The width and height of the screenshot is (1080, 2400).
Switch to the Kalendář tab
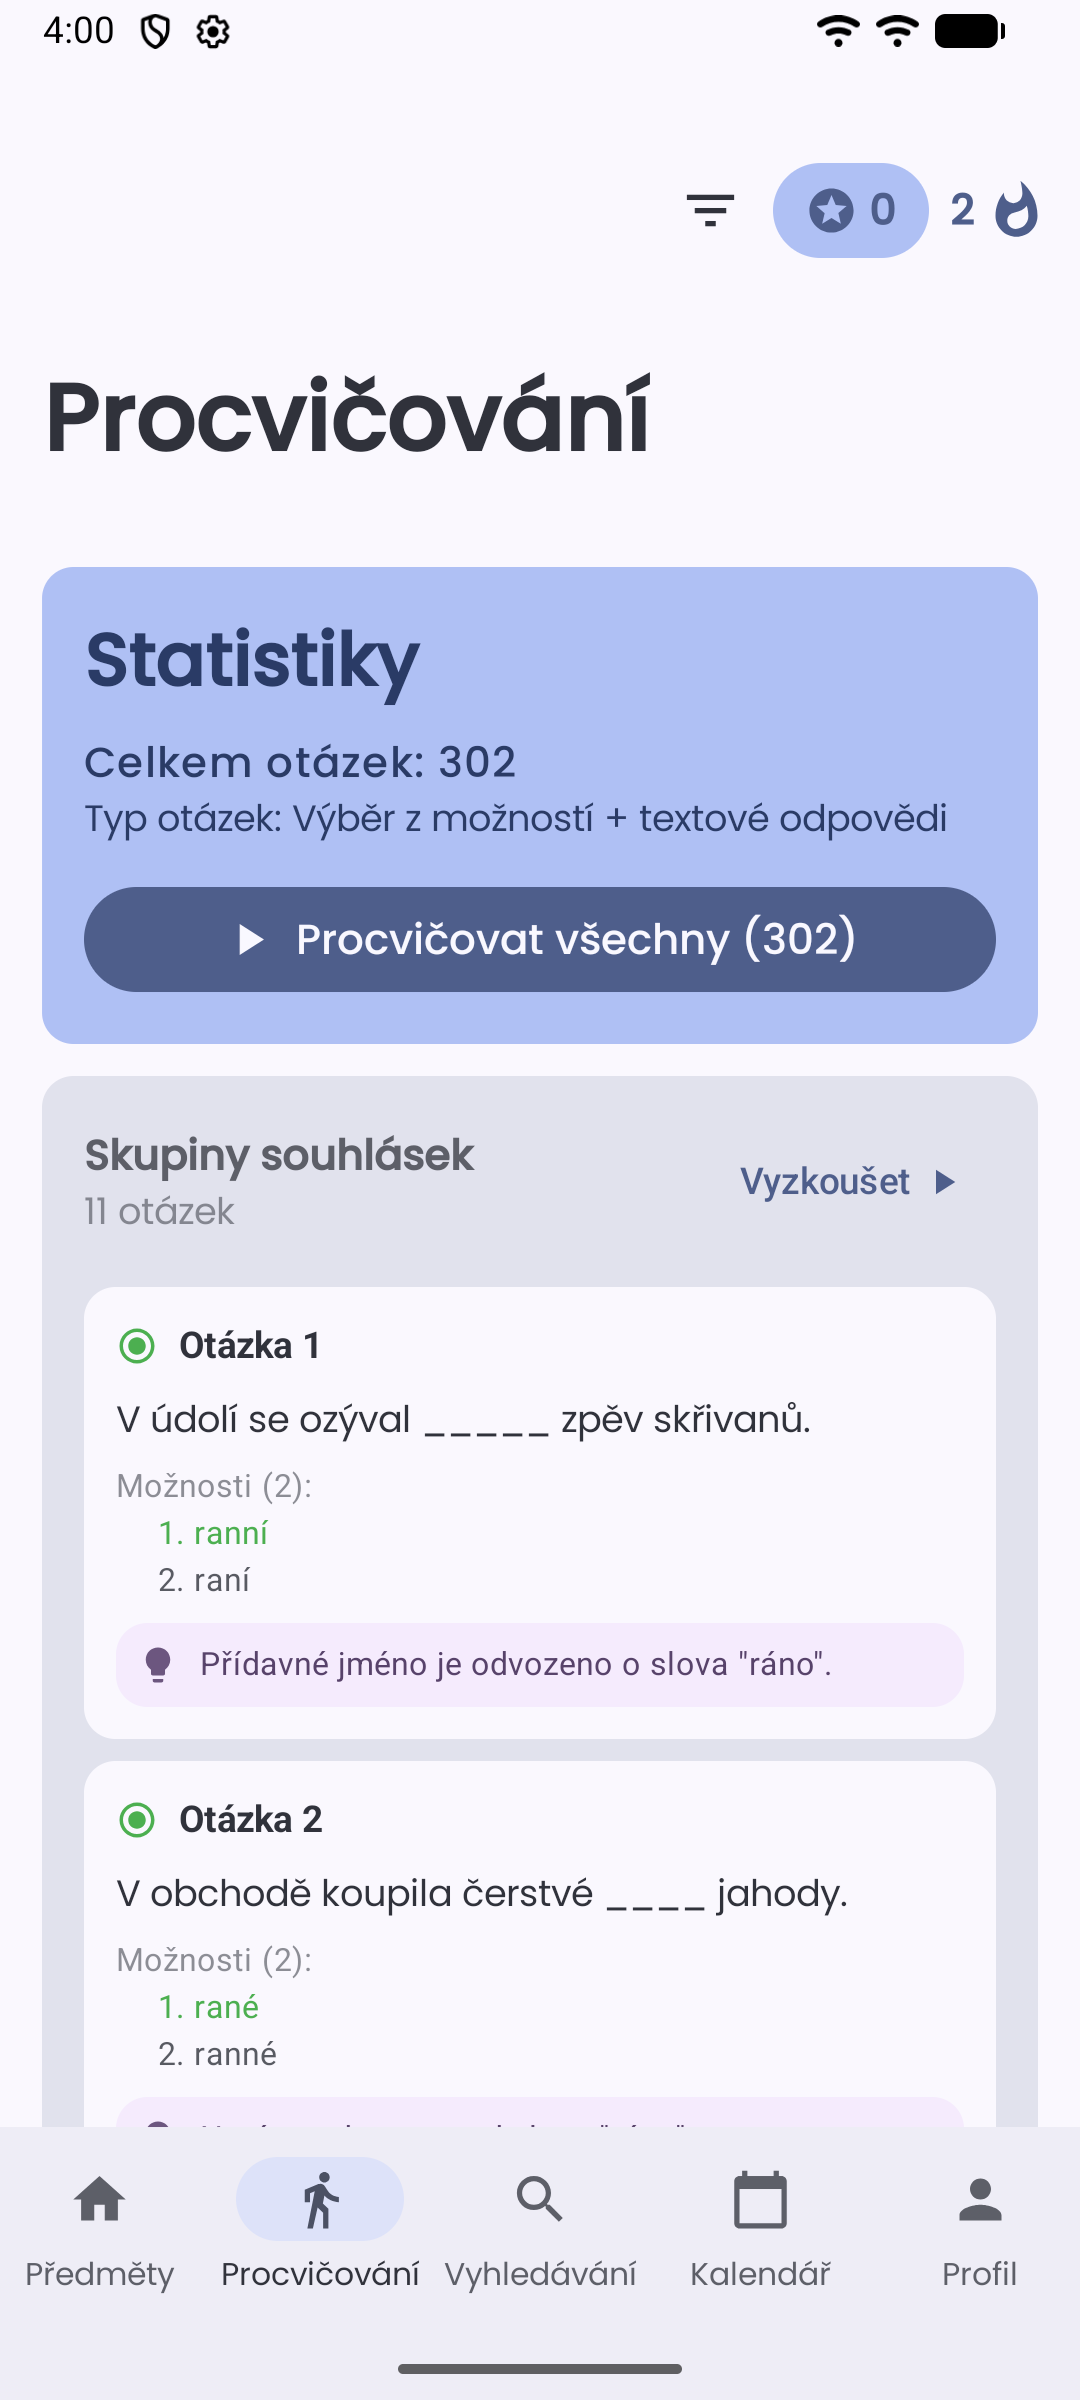click(x=761, y=2199)
